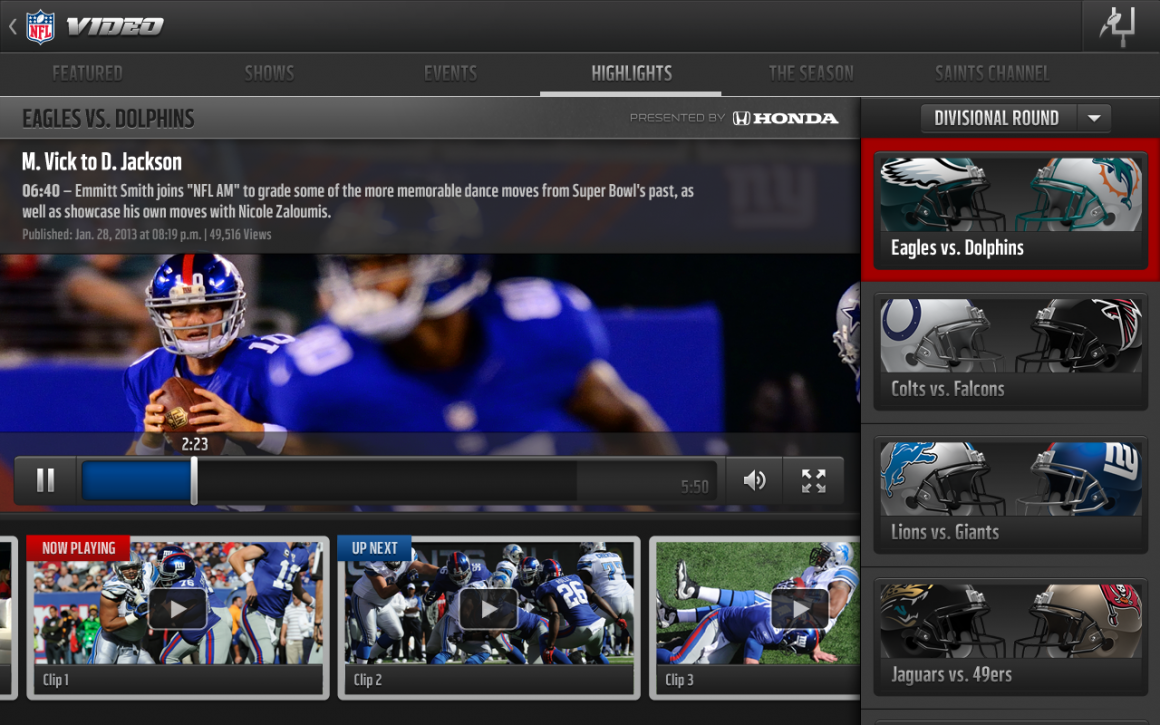
Task: Open the Colts vs. Falcons highlights
Action: tap(1010, 350)
